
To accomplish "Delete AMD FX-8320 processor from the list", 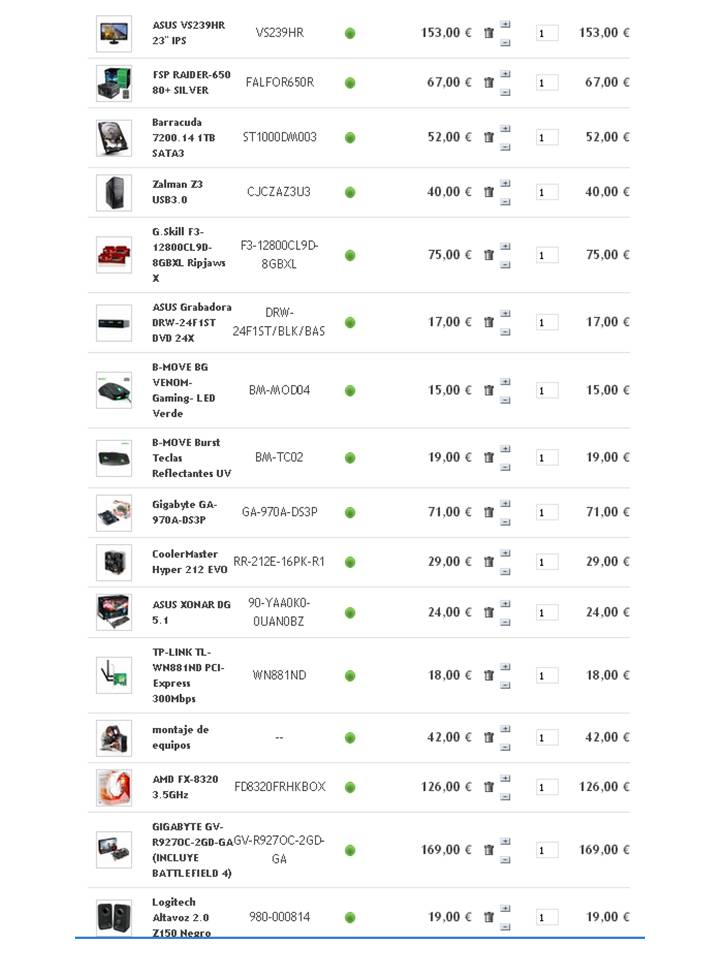I will coord(489,787).
